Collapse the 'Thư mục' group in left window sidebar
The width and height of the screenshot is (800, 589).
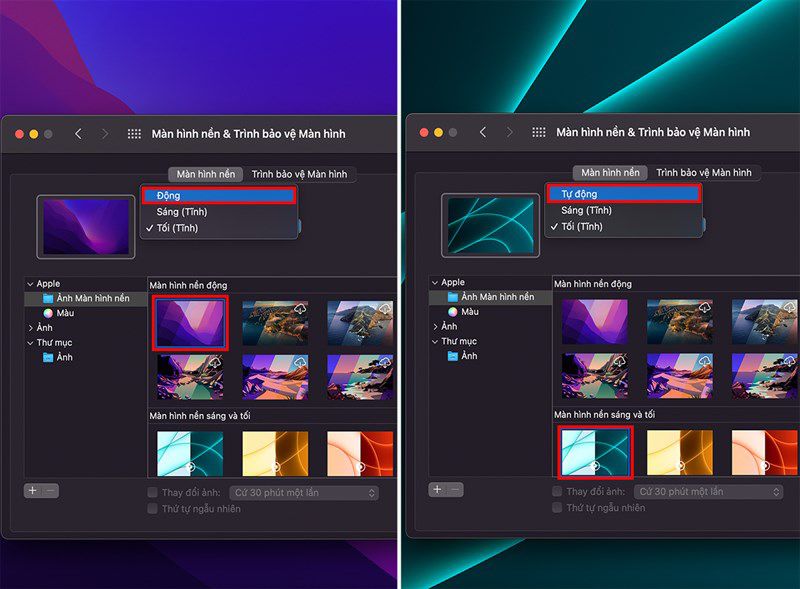[30, 342]
